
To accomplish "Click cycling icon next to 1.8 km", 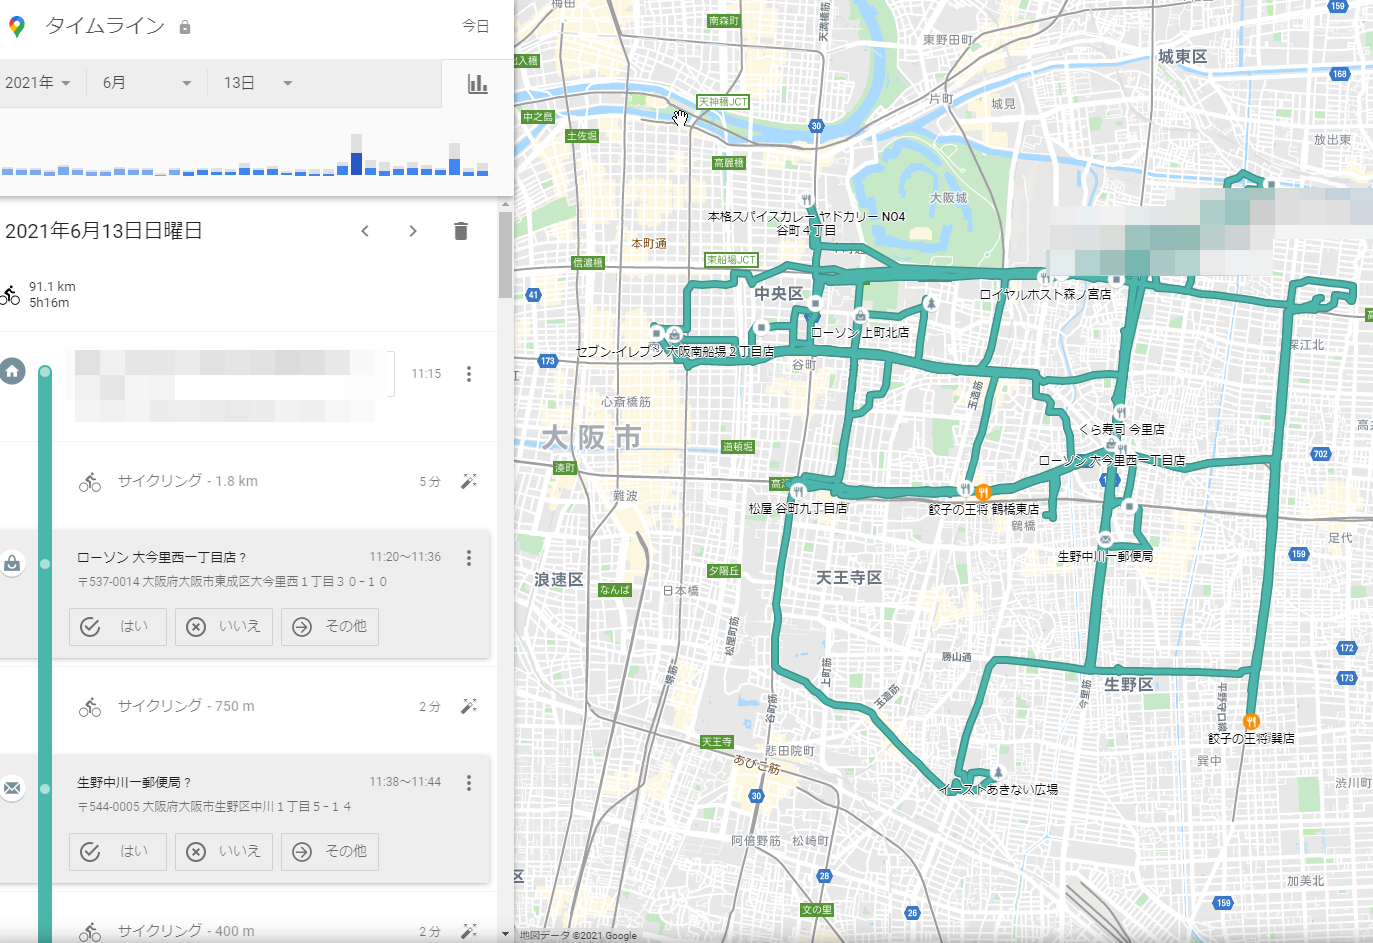I will tap(90, 483).
